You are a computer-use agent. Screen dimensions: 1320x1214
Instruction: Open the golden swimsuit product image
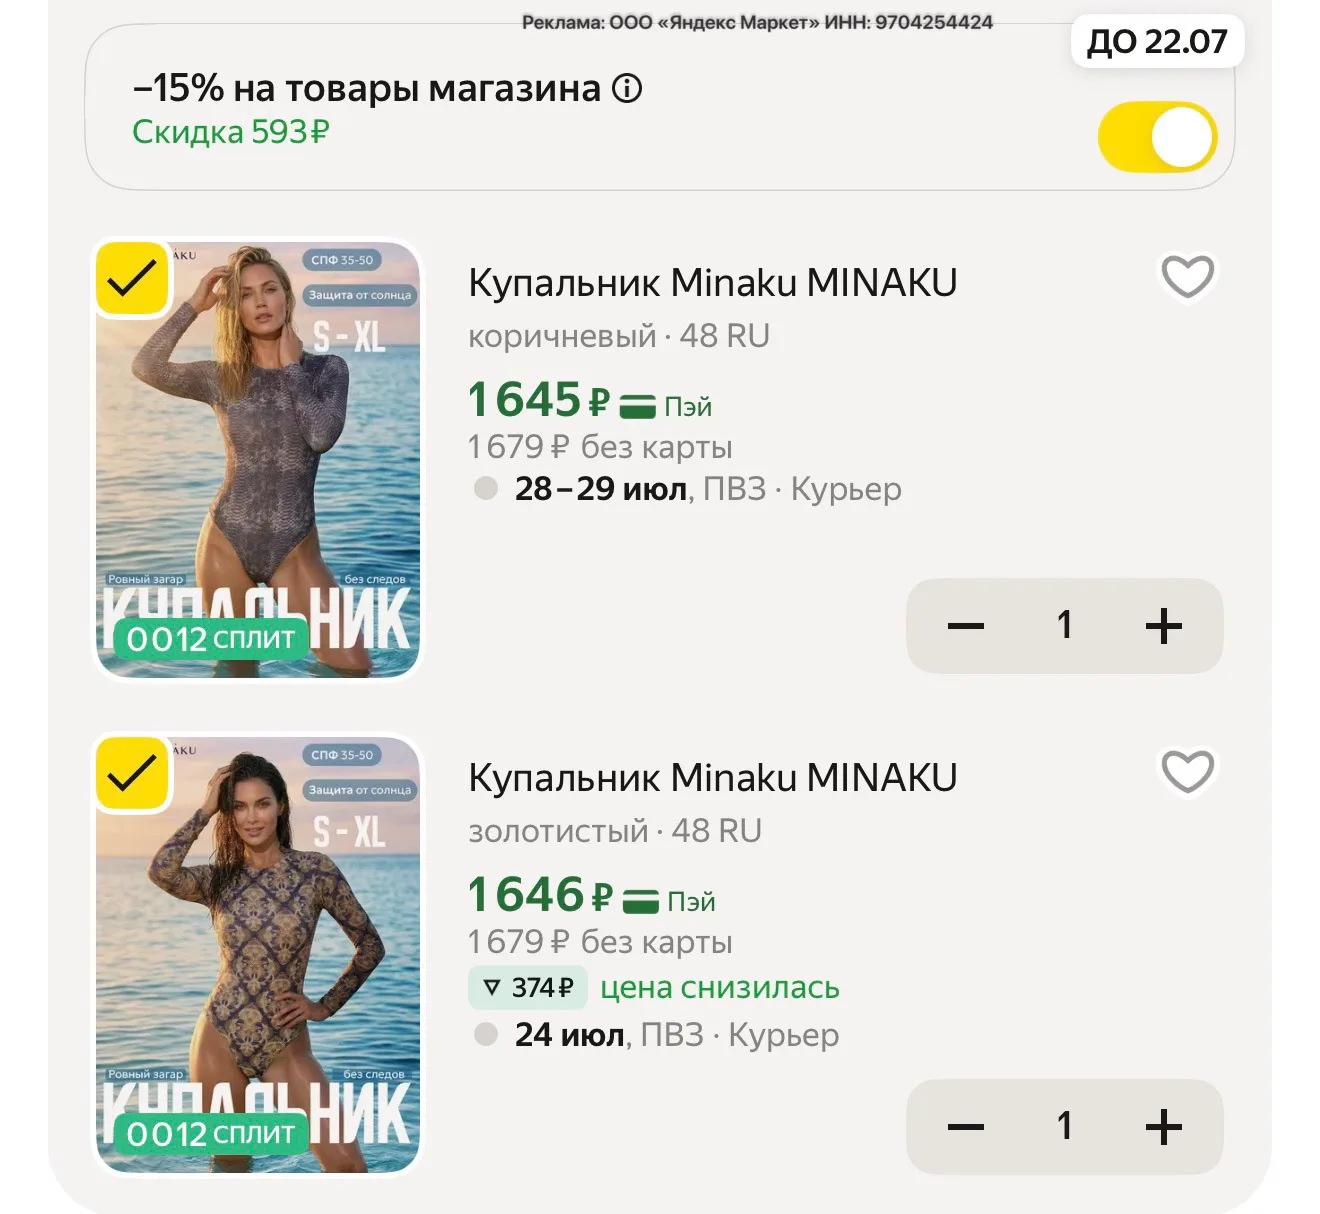click(x=258, y=955)
